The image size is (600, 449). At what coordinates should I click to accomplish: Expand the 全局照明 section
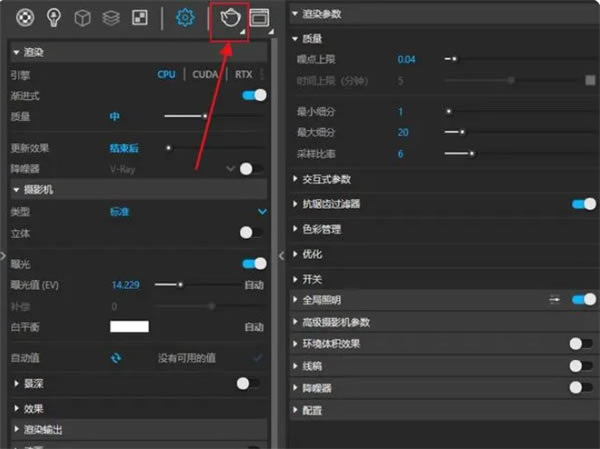click(295, 299)
